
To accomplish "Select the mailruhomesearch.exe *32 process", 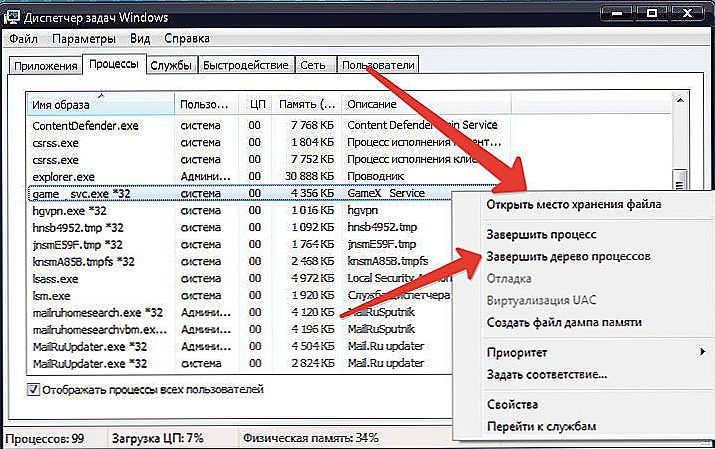I will (x=239, y=313).
